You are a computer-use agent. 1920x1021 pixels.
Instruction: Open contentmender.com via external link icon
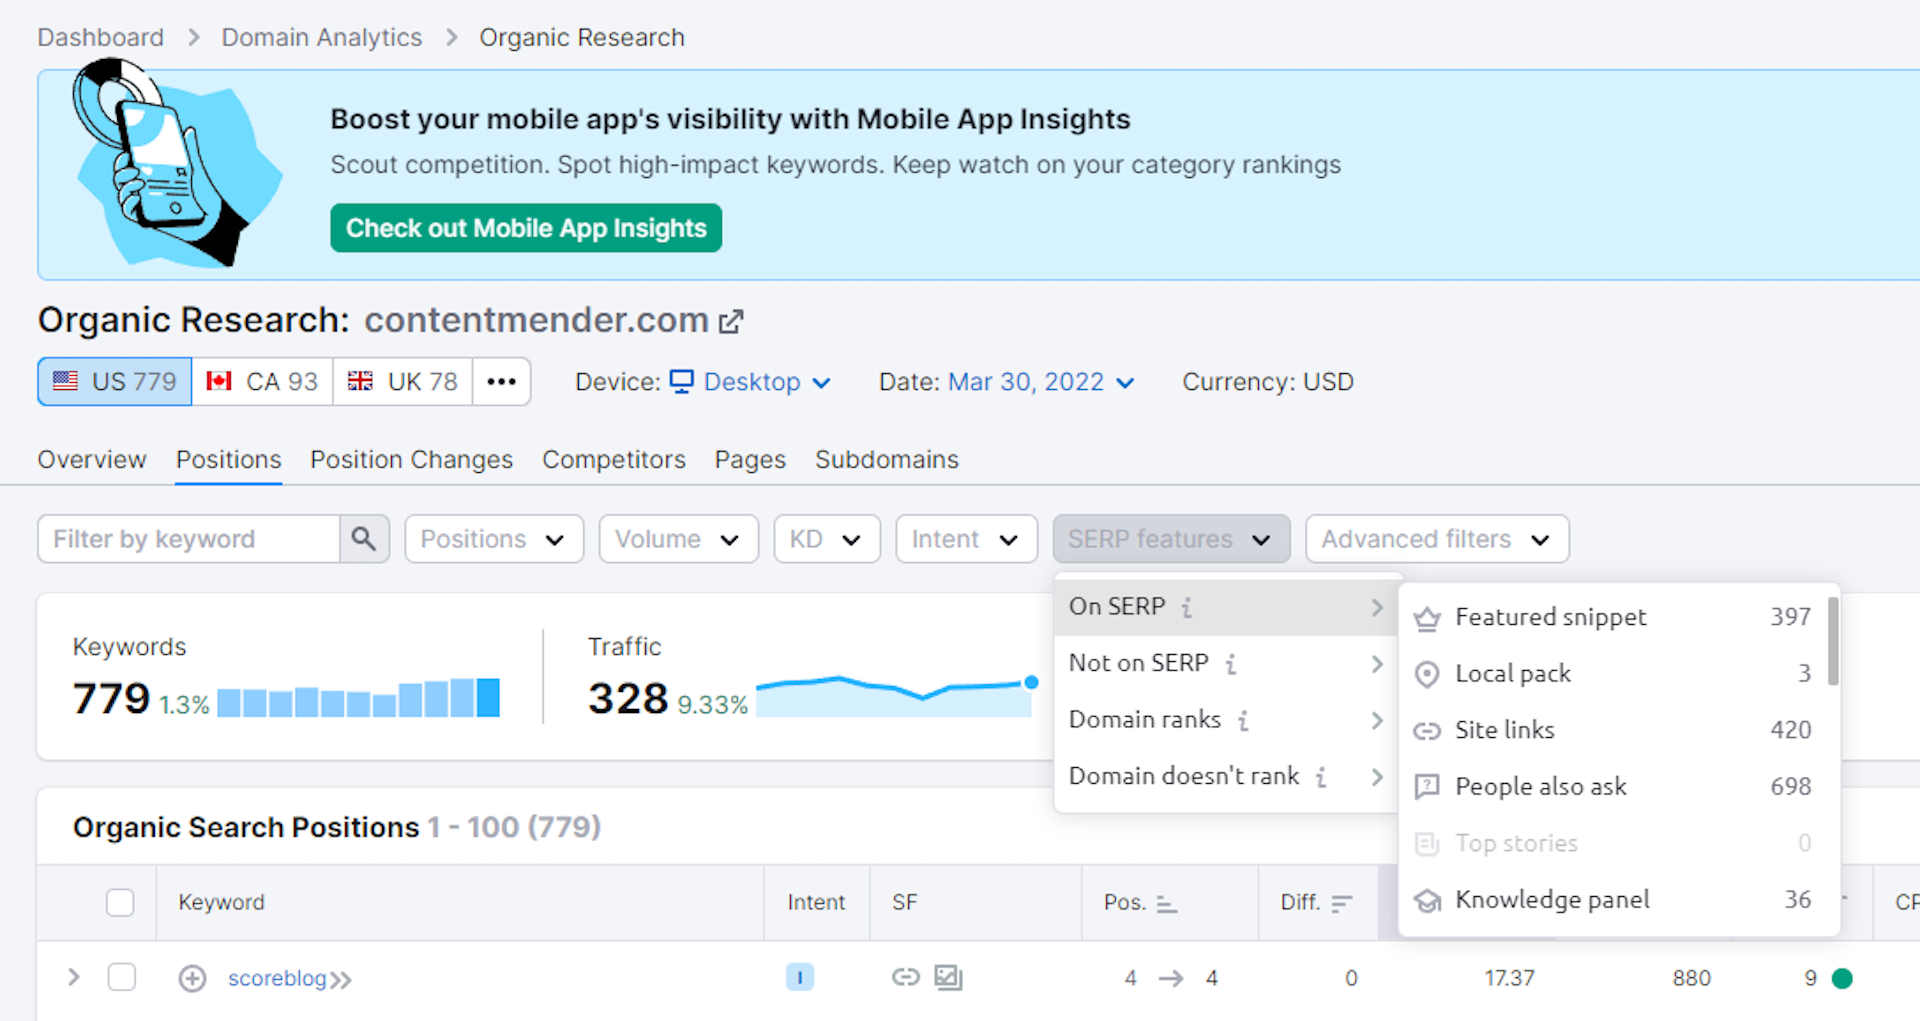(731, 320)
